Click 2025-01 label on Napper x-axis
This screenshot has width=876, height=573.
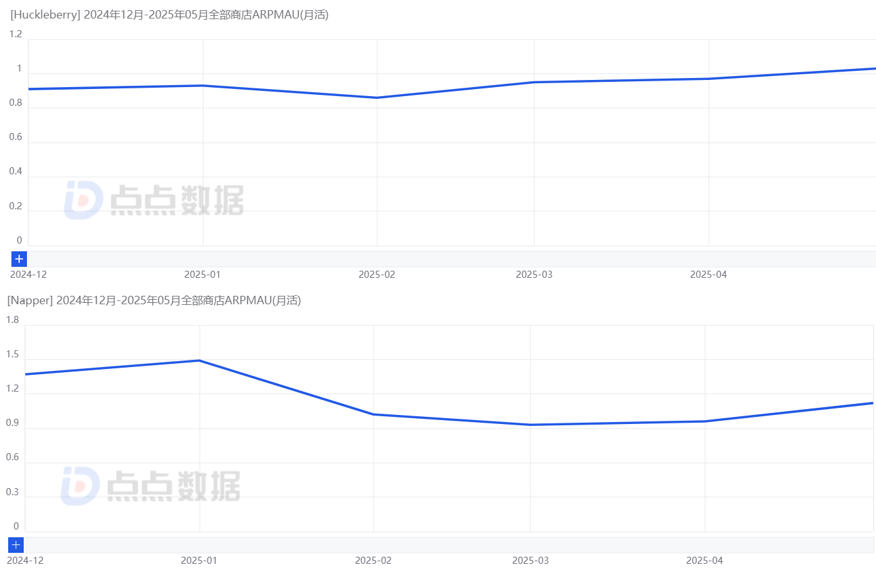click(x=199, y=561)
